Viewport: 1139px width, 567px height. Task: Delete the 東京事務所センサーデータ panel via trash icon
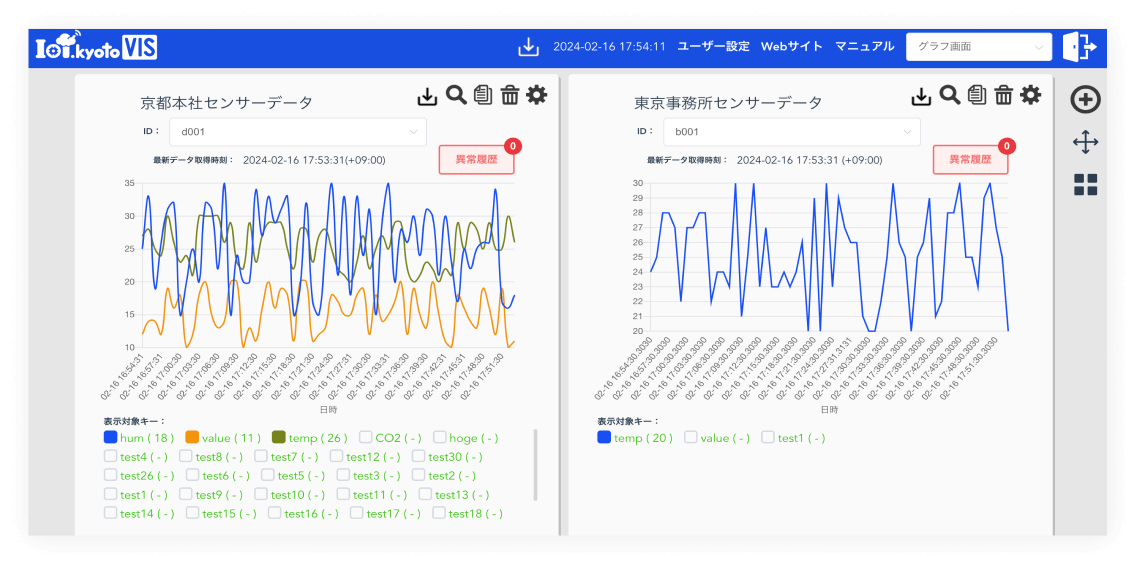coord(1004,95)
